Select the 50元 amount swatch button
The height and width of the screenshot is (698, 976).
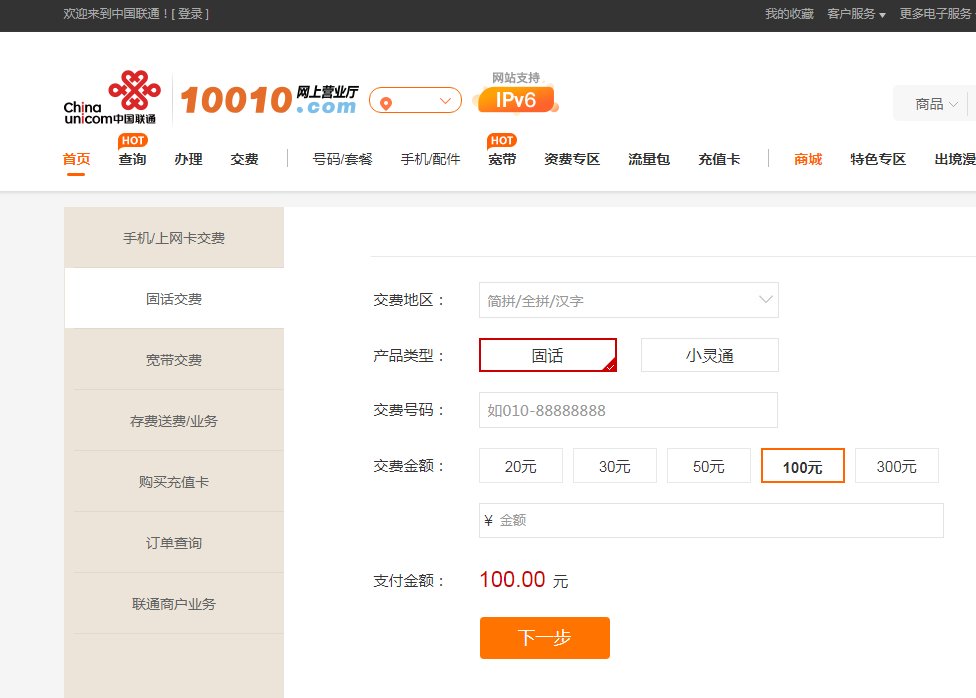[x=708, y=465]
